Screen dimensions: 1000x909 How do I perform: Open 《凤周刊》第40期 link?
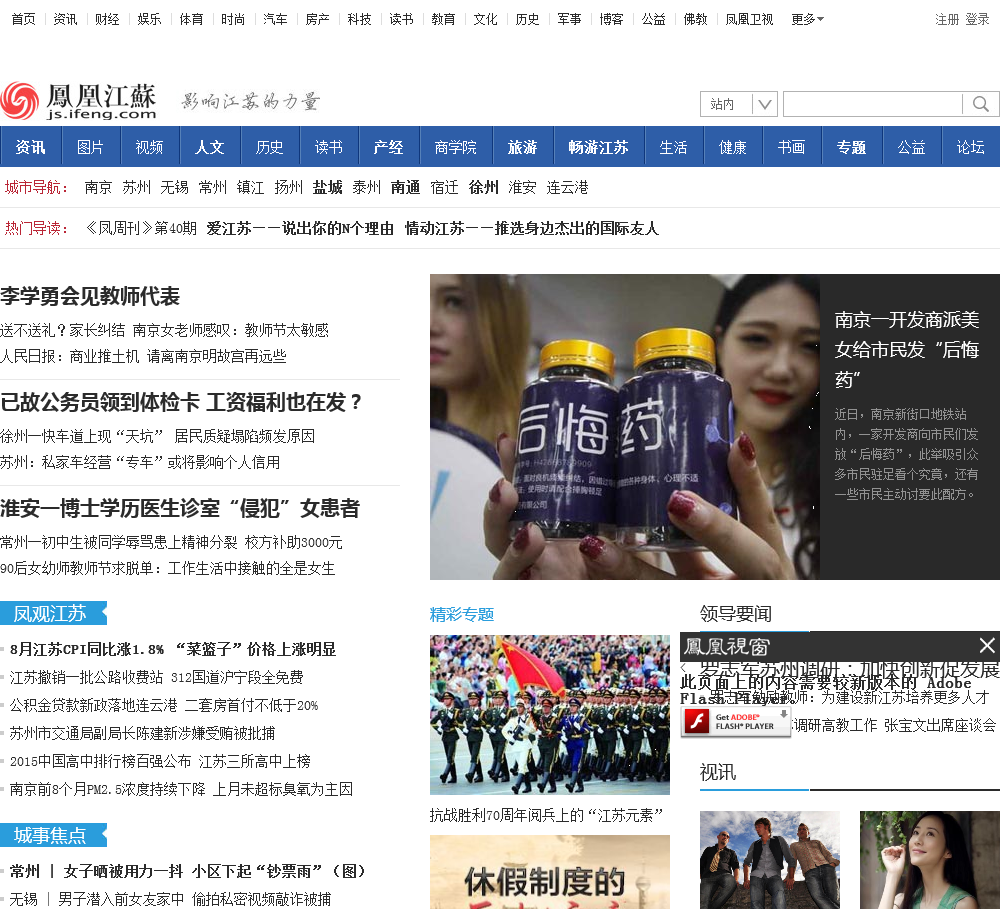[x=140, y=228]
